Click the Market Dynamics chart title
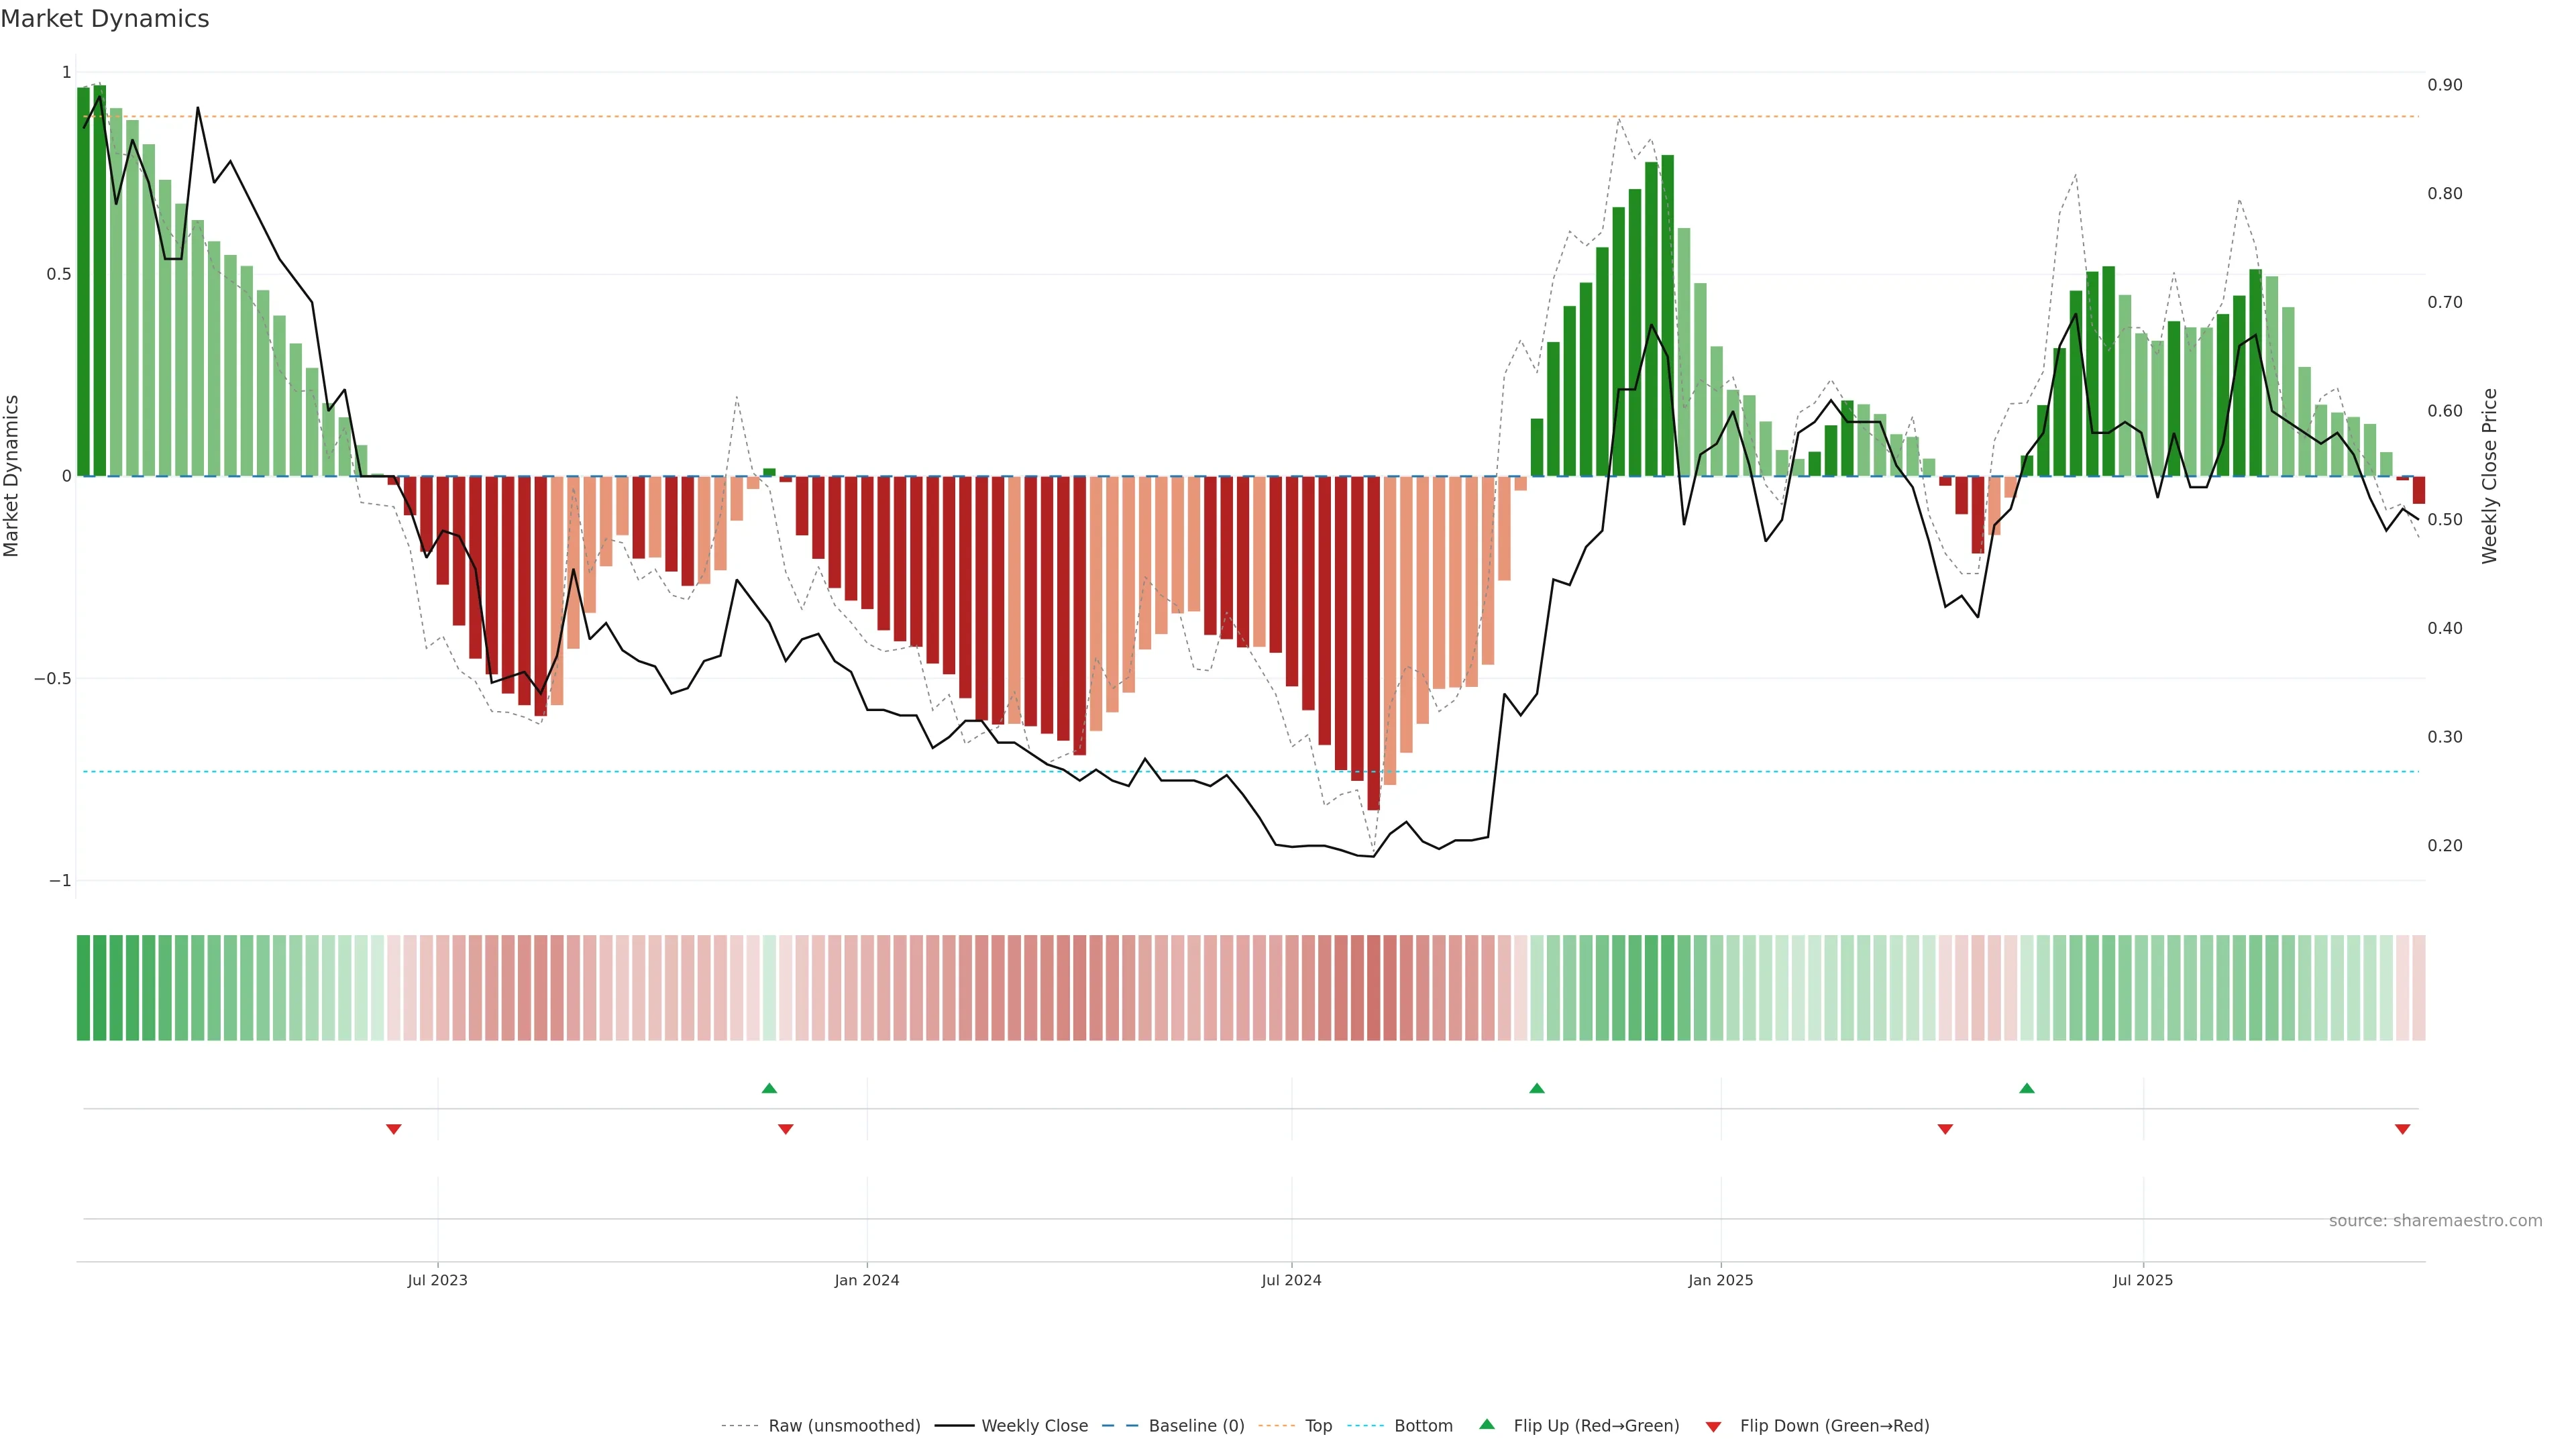2576x1449 pixels. click(x=105, y=19)
